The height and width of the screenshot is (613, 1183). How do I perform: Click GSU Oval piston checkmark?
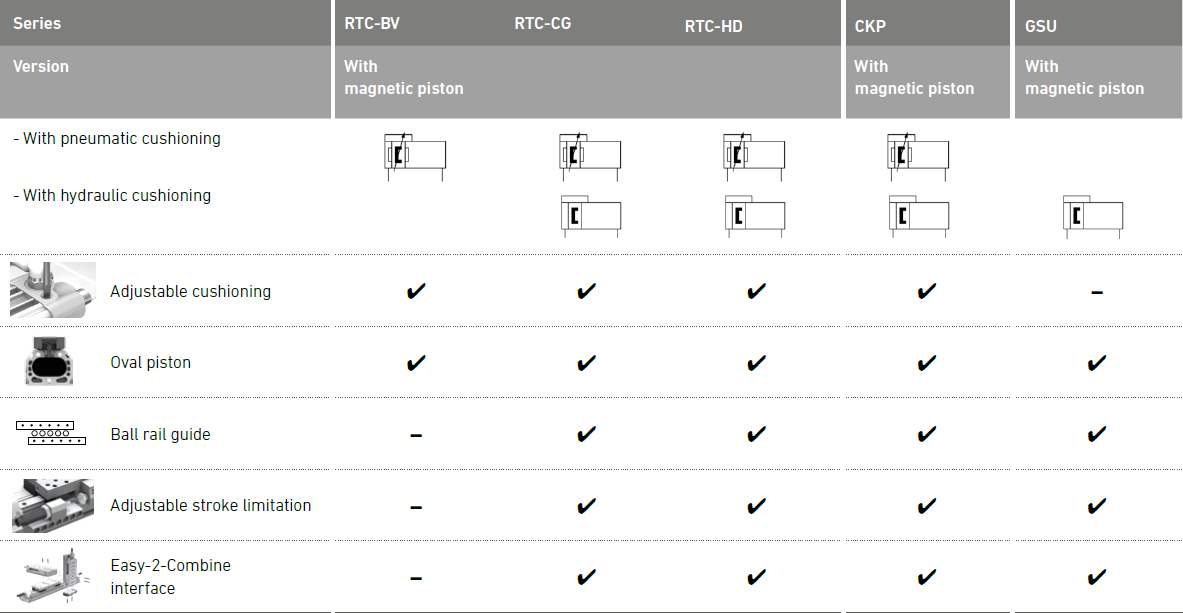coord(1097,363)
